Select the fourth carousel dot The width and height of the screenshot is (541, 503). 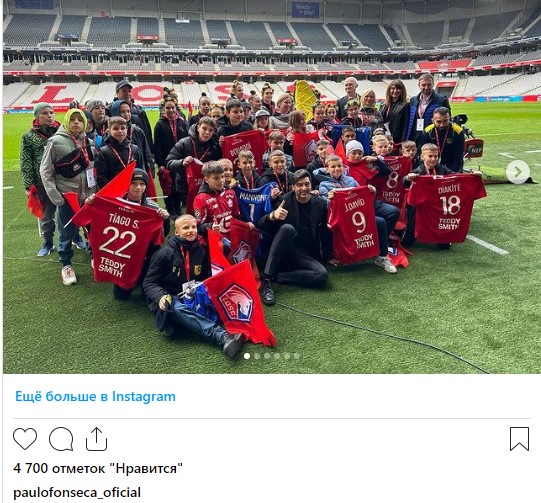coord(277,356)
